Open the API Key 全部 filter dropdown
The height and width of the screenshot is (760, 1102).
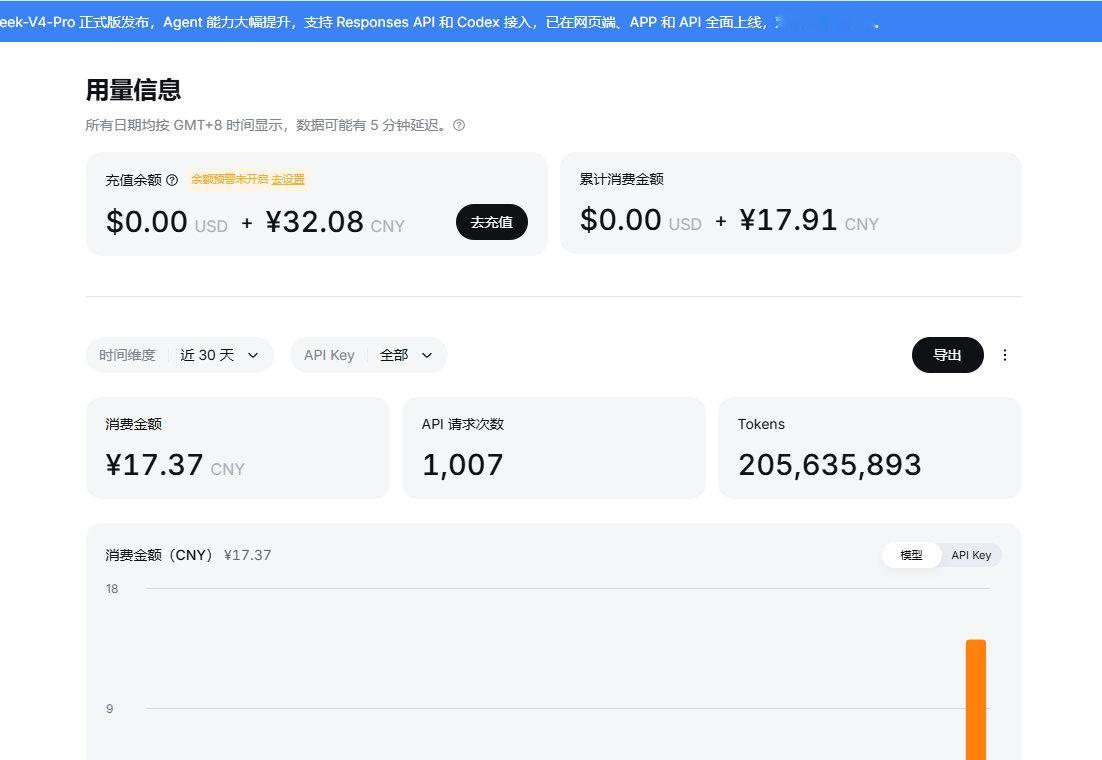(369, 355)
